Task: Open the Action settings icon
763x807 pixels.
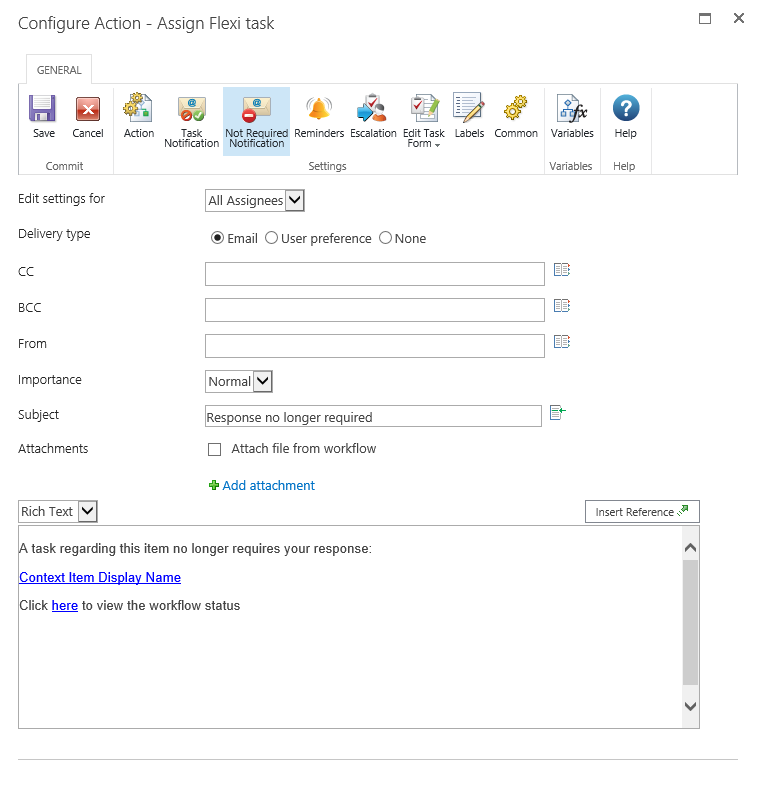Action: [x=139, y=110]
